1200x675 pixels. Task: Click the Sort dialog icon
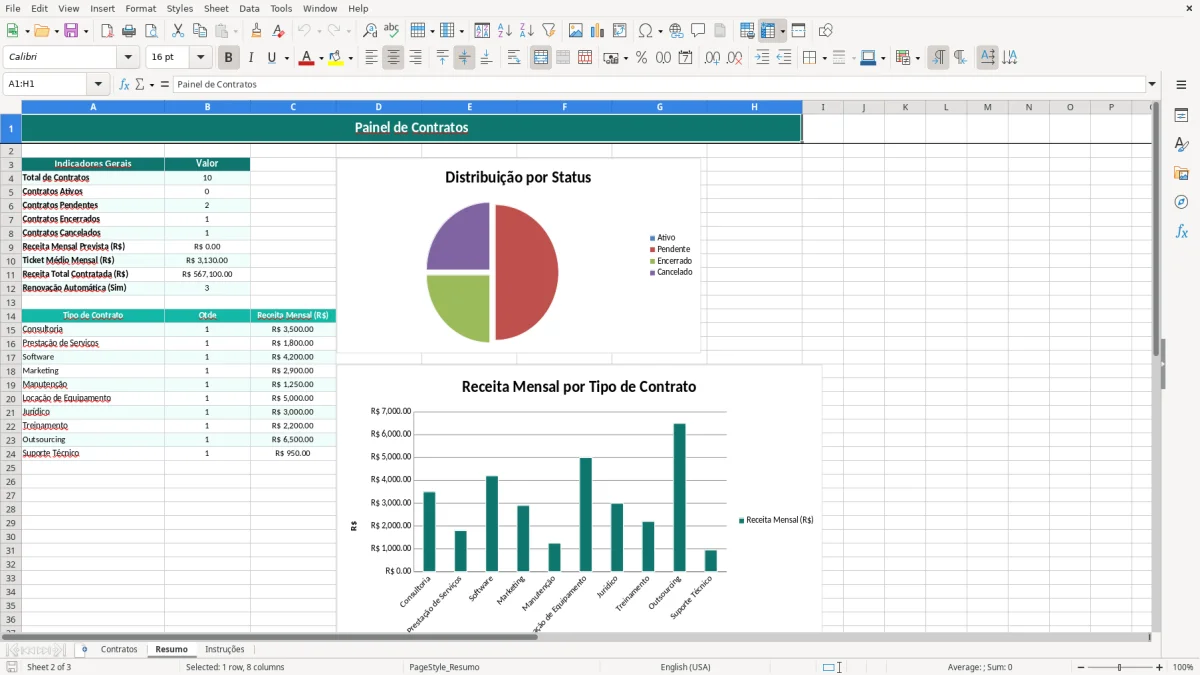coord(482,31)
